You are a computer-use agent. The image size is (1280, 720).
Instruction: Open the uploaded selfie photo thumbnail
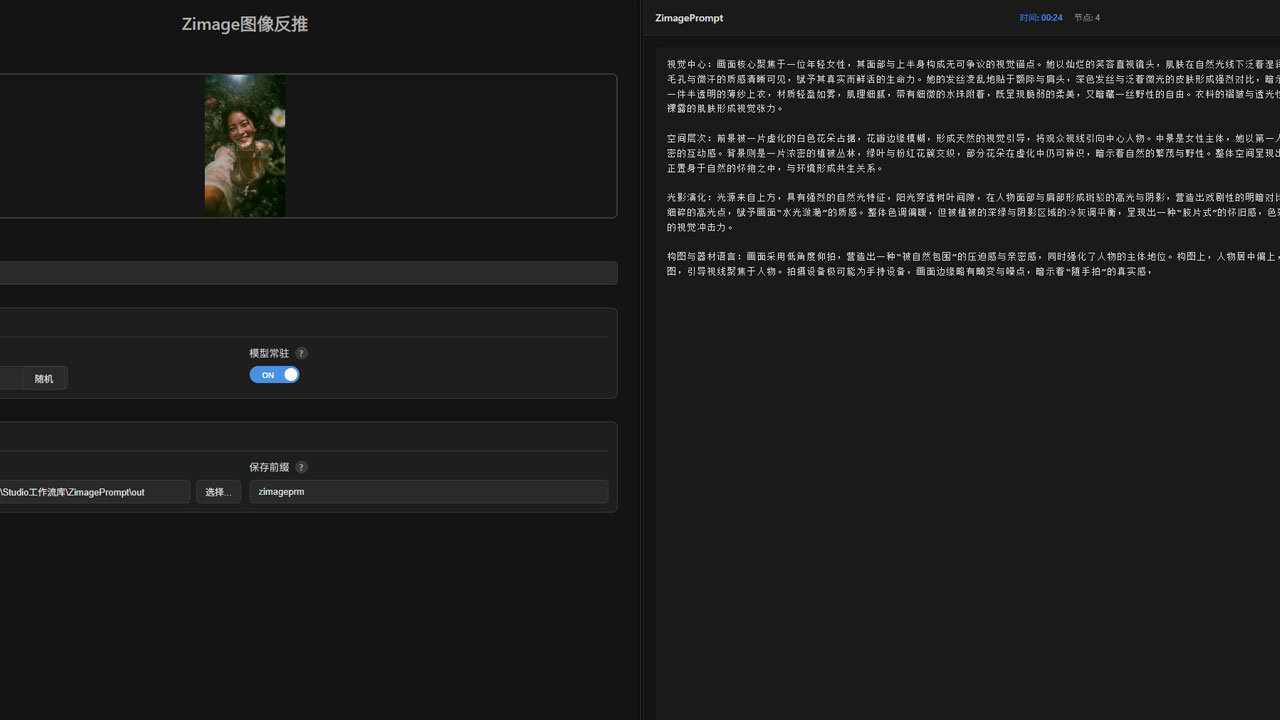pos(244,145)
